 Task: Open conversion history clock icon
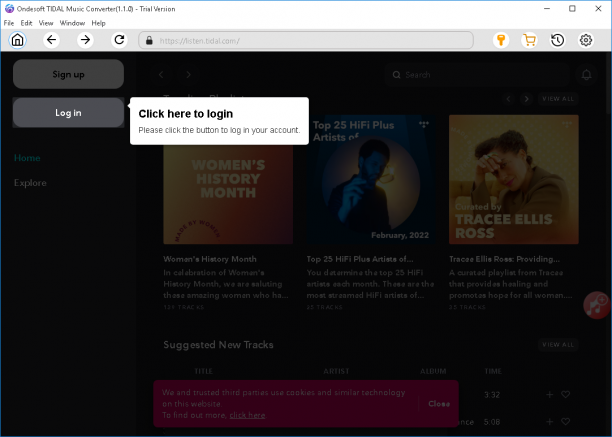point(557,40)
